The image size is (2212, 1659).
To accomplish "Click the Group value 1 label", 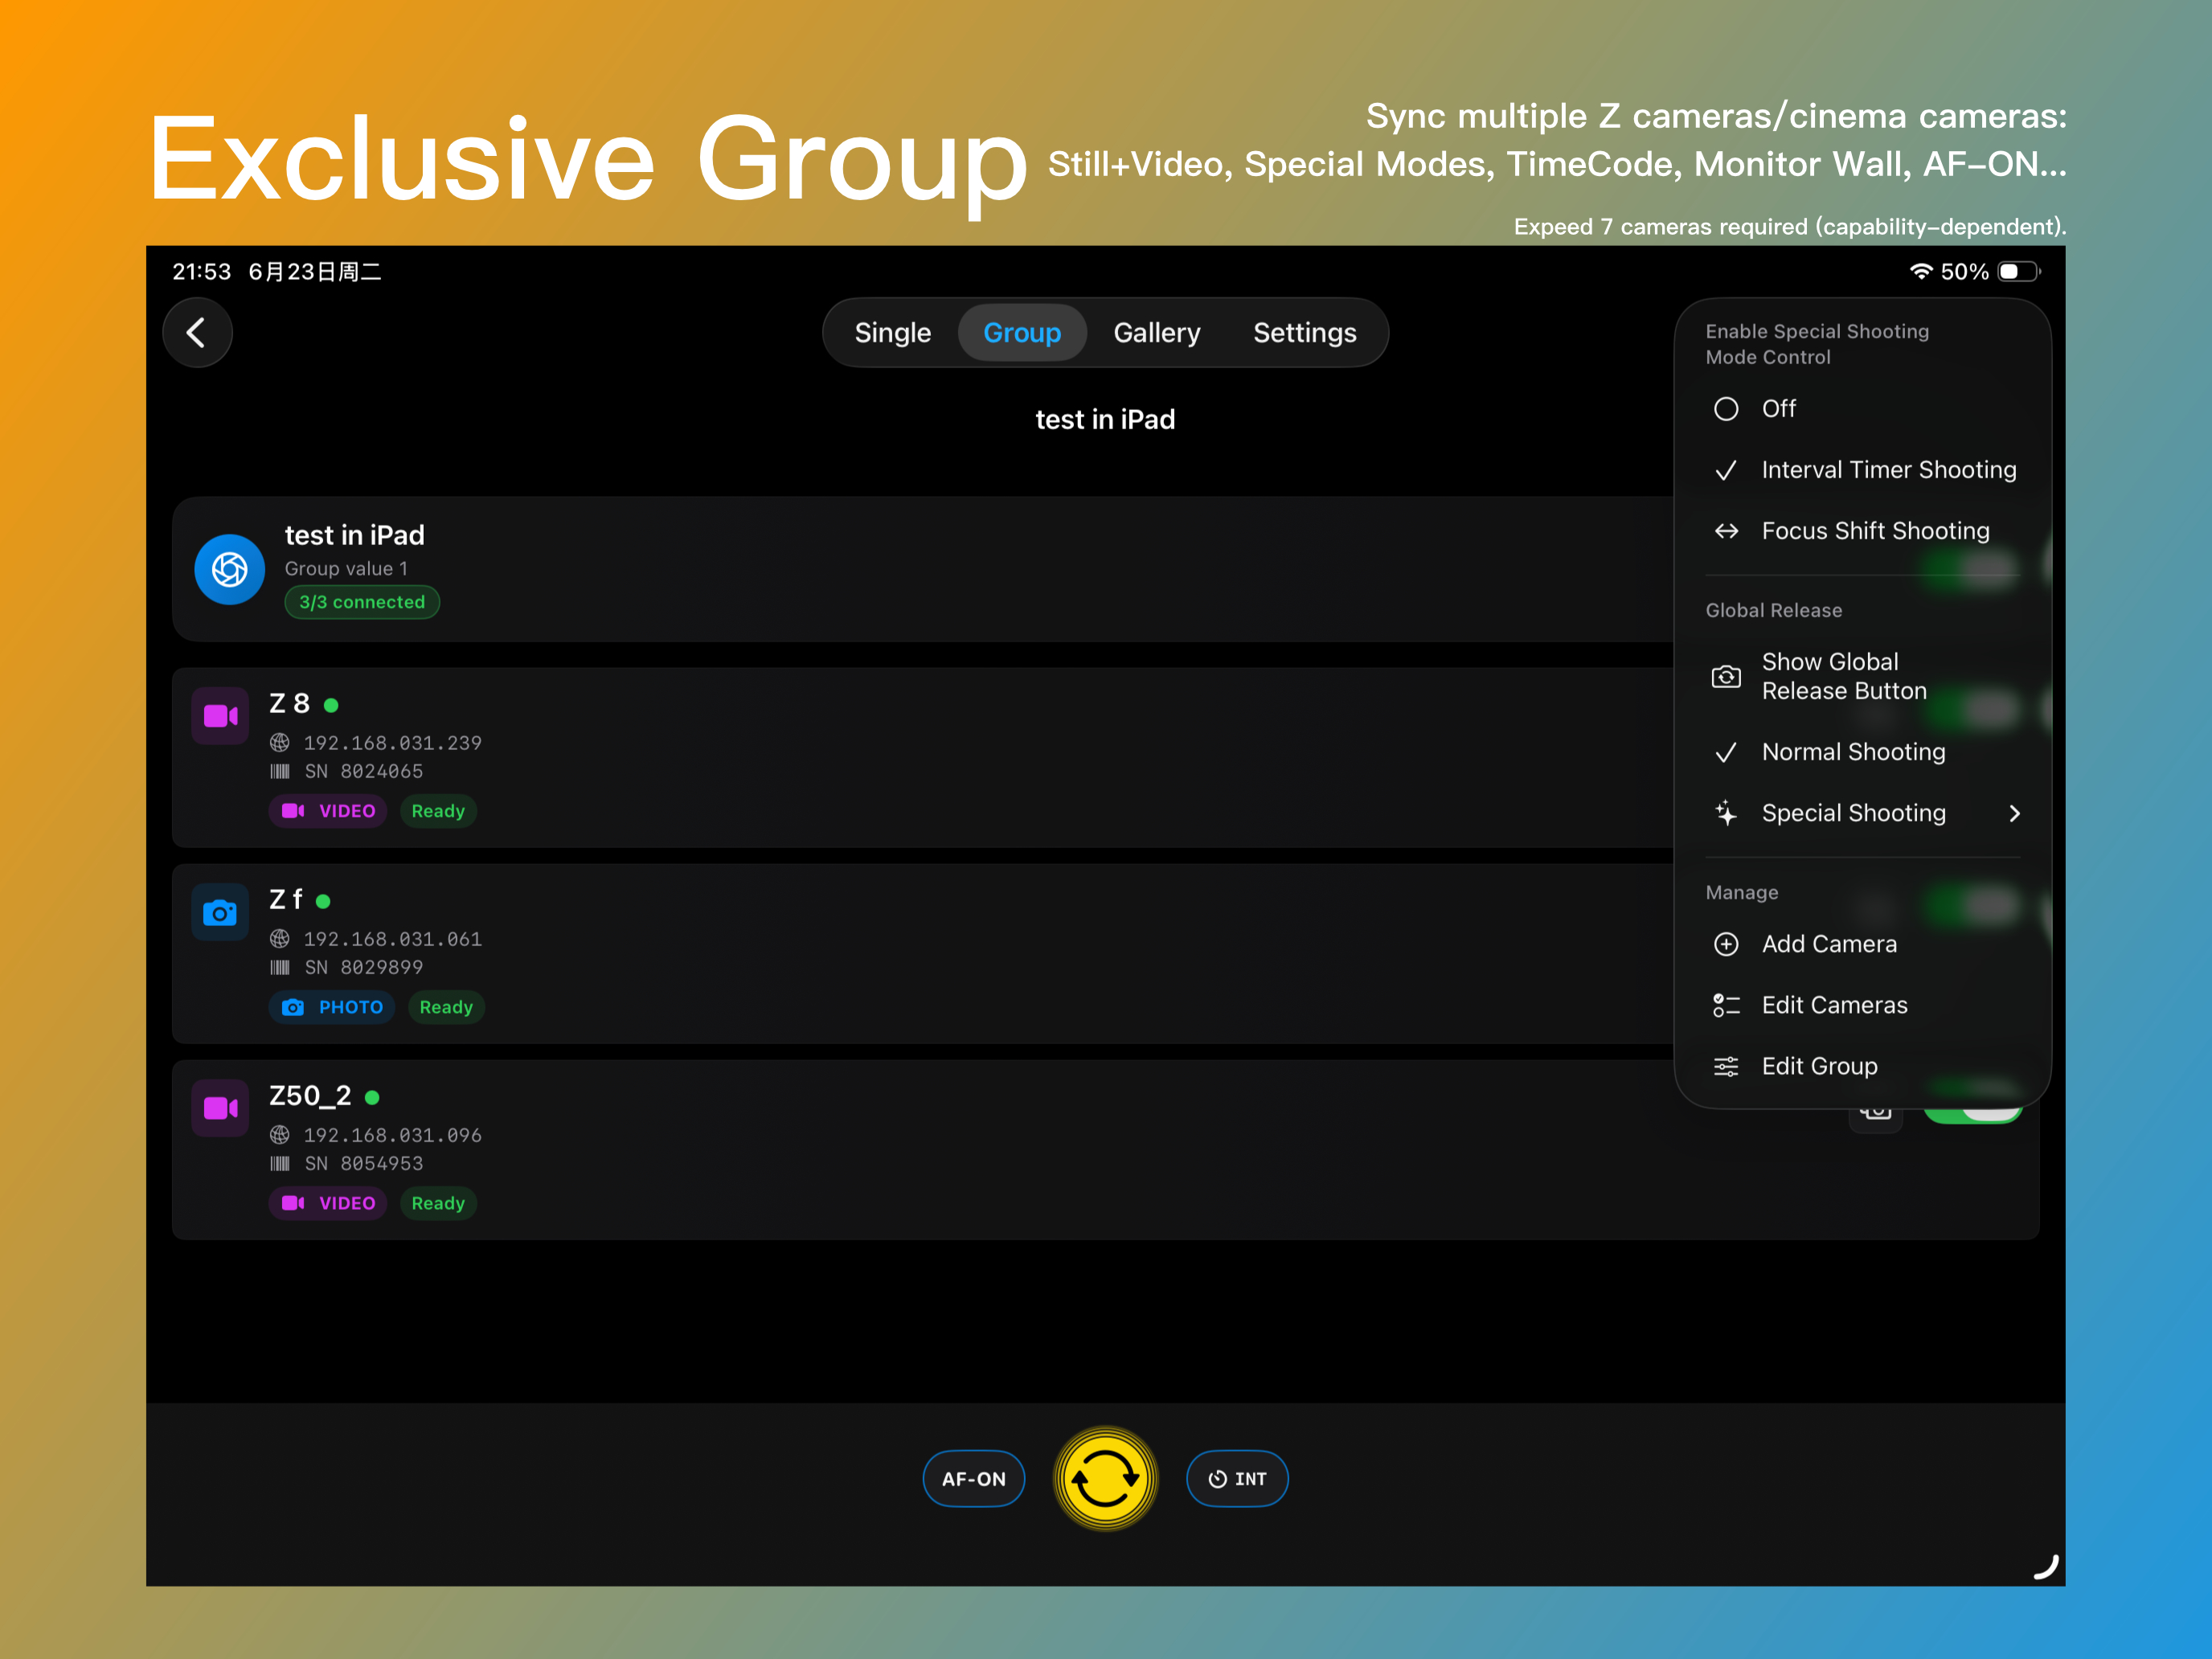I will [x=346, y=568].
